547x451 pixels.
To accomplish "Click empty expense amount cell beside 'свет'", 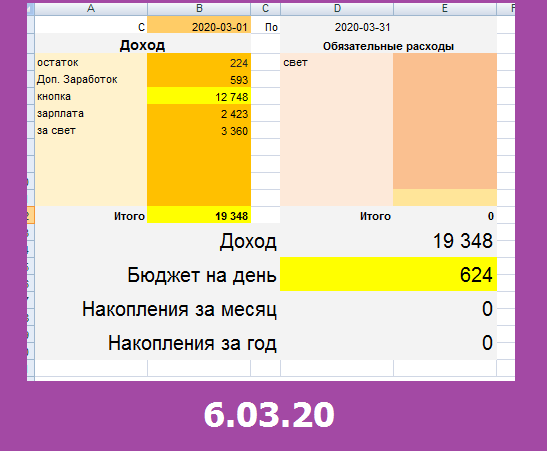I will (445, 62).
